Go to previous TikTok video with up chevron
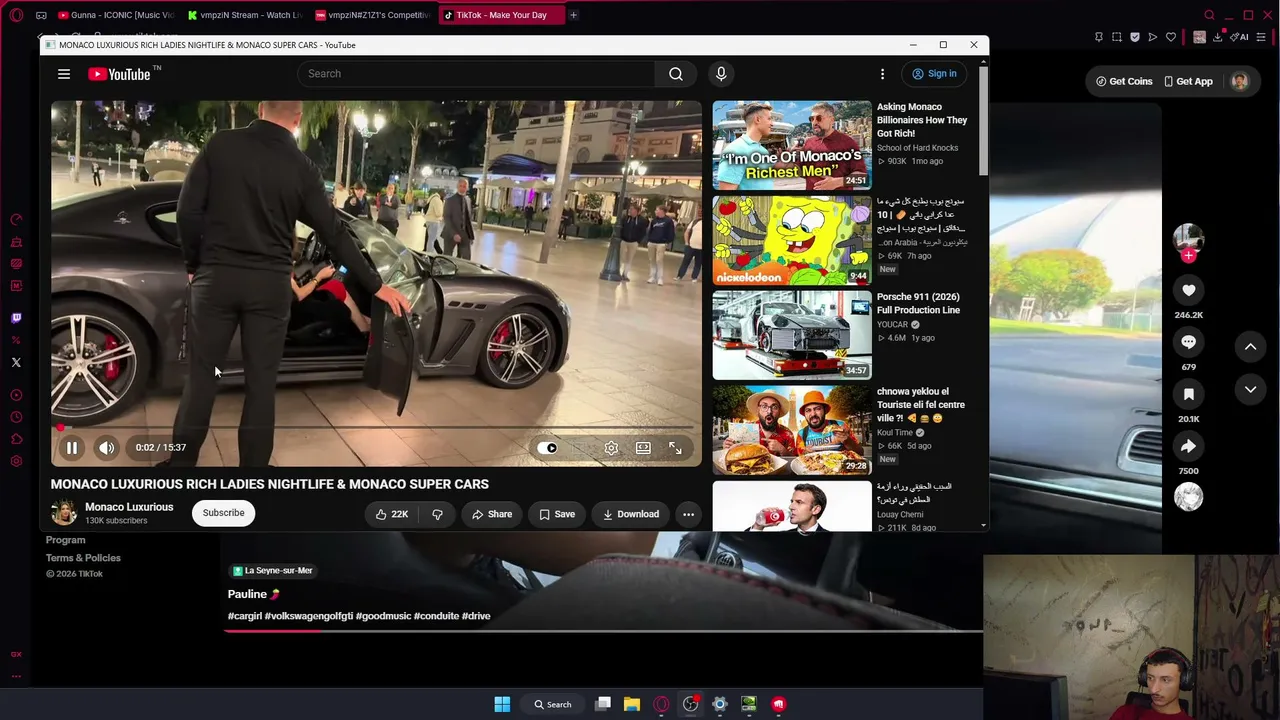The height and width of the screenshot is (720, 1280). (x=1250, y=346)
